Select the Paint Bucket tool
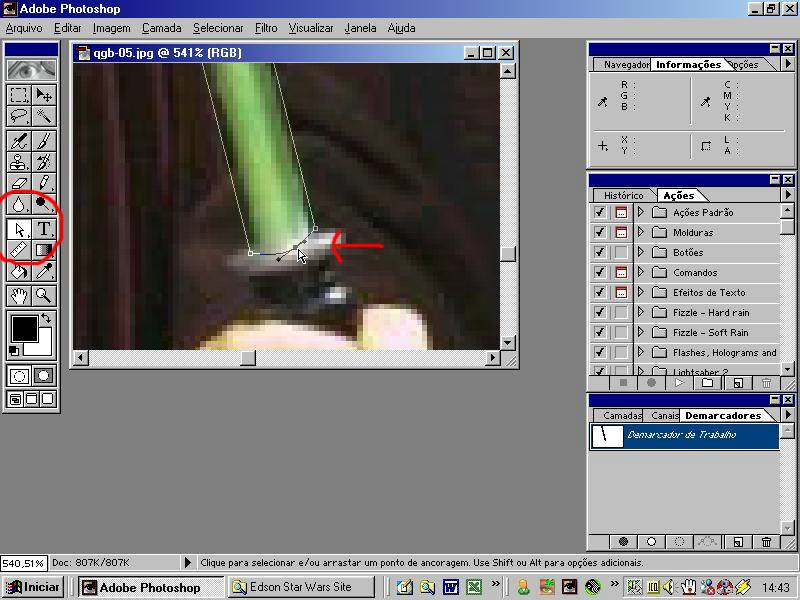This screenshot has height=600, width=800. (19, 271)
